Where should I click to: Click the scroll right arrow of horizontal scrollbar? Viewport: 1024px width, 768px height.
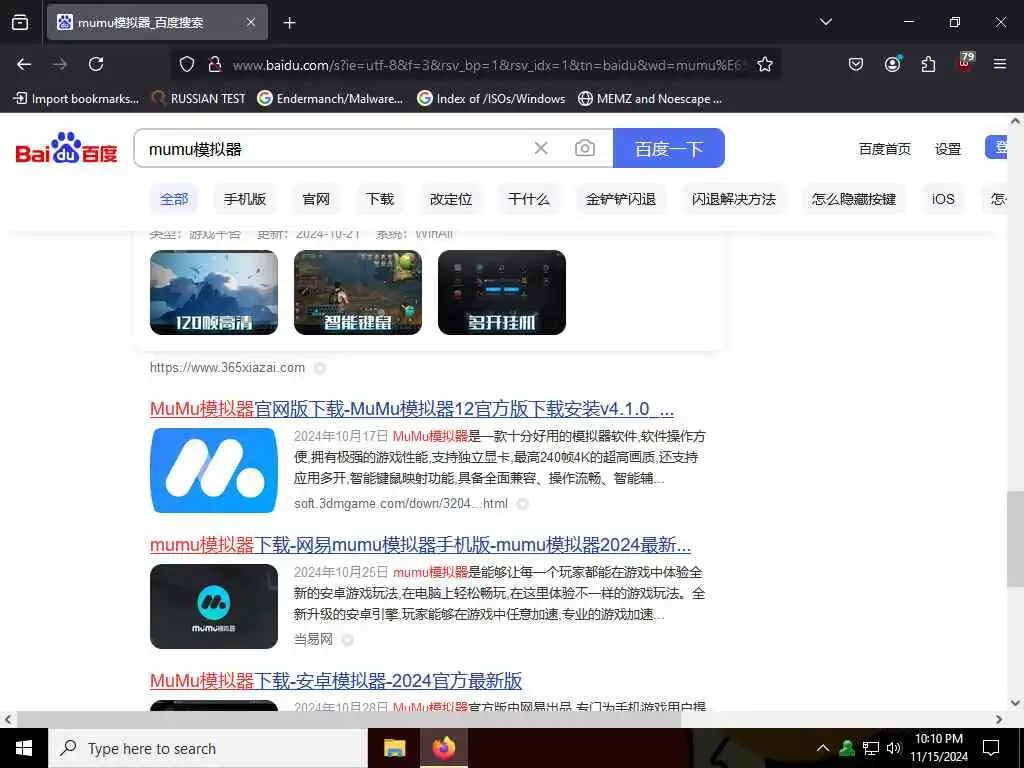[999, 719]
